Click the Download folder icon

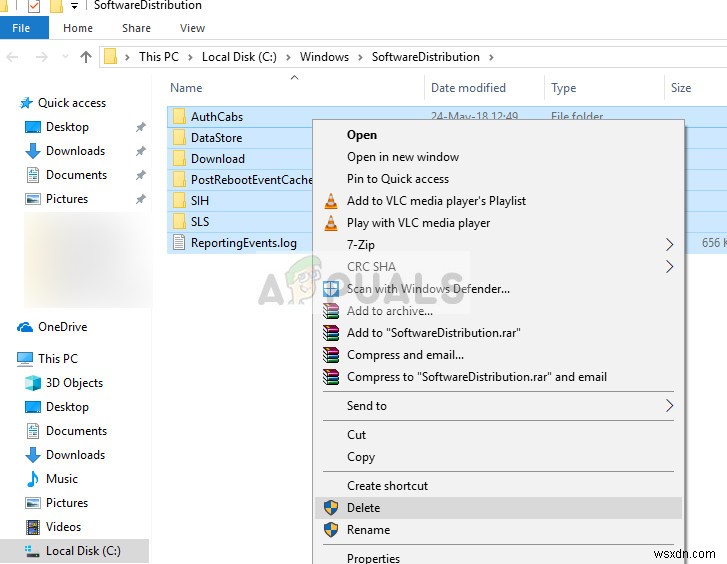click(179, 159)
